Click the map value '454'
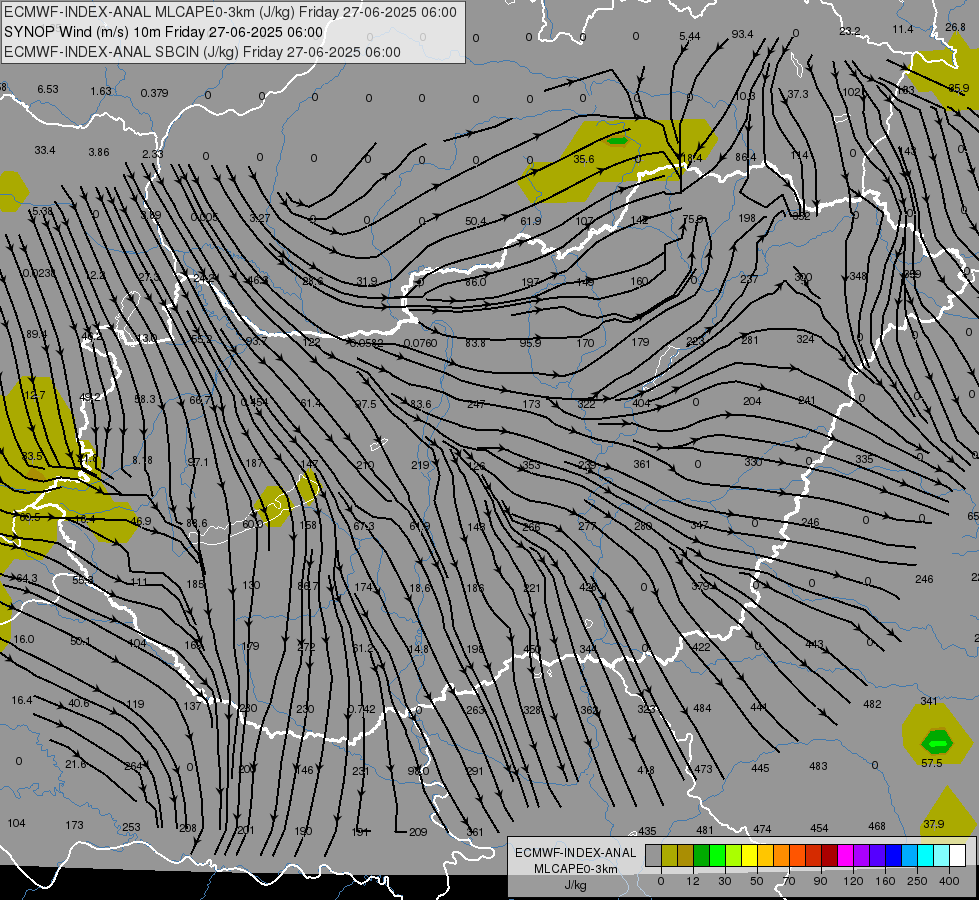This screenshot has height=900, width=979. [819, 828]
